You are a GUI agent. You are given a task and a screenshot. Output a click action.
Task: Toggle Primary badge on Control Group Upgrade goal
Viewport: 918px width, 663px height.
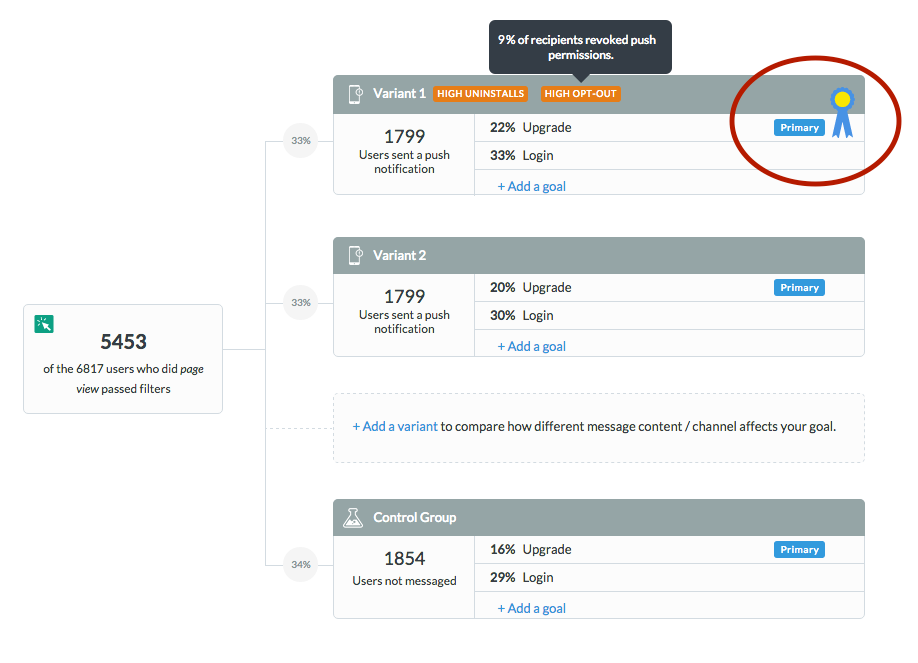tap(799, 549)
